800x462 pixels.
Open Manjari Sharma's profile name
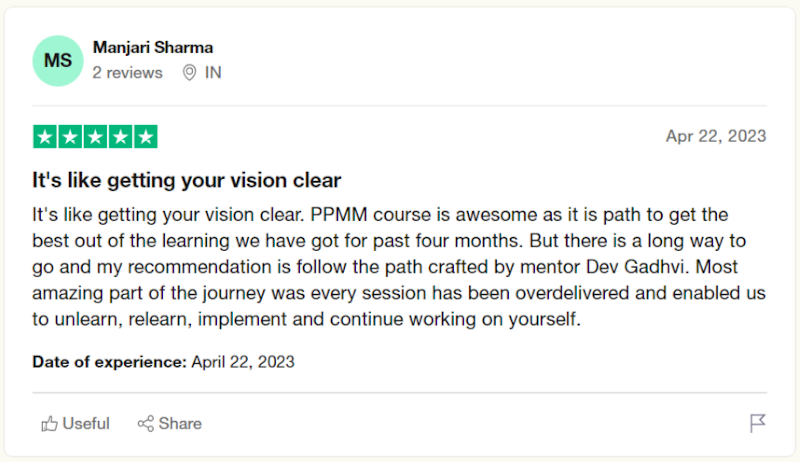pyautogui.click(x=153, y=47)
